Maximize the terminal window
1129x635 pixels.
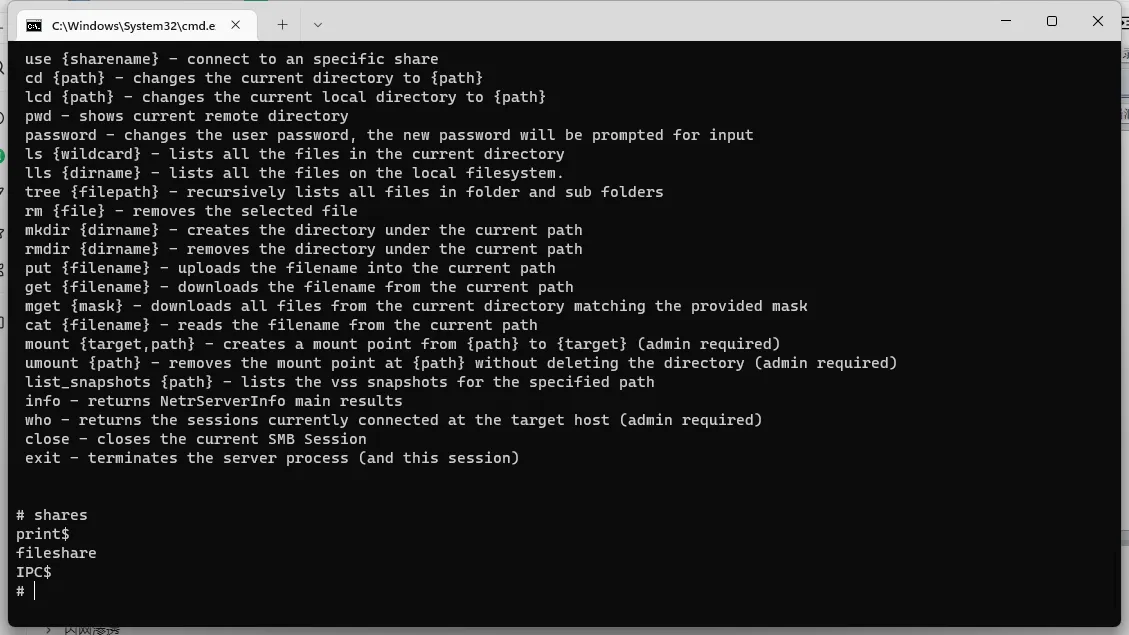(x=1051, y=21)
